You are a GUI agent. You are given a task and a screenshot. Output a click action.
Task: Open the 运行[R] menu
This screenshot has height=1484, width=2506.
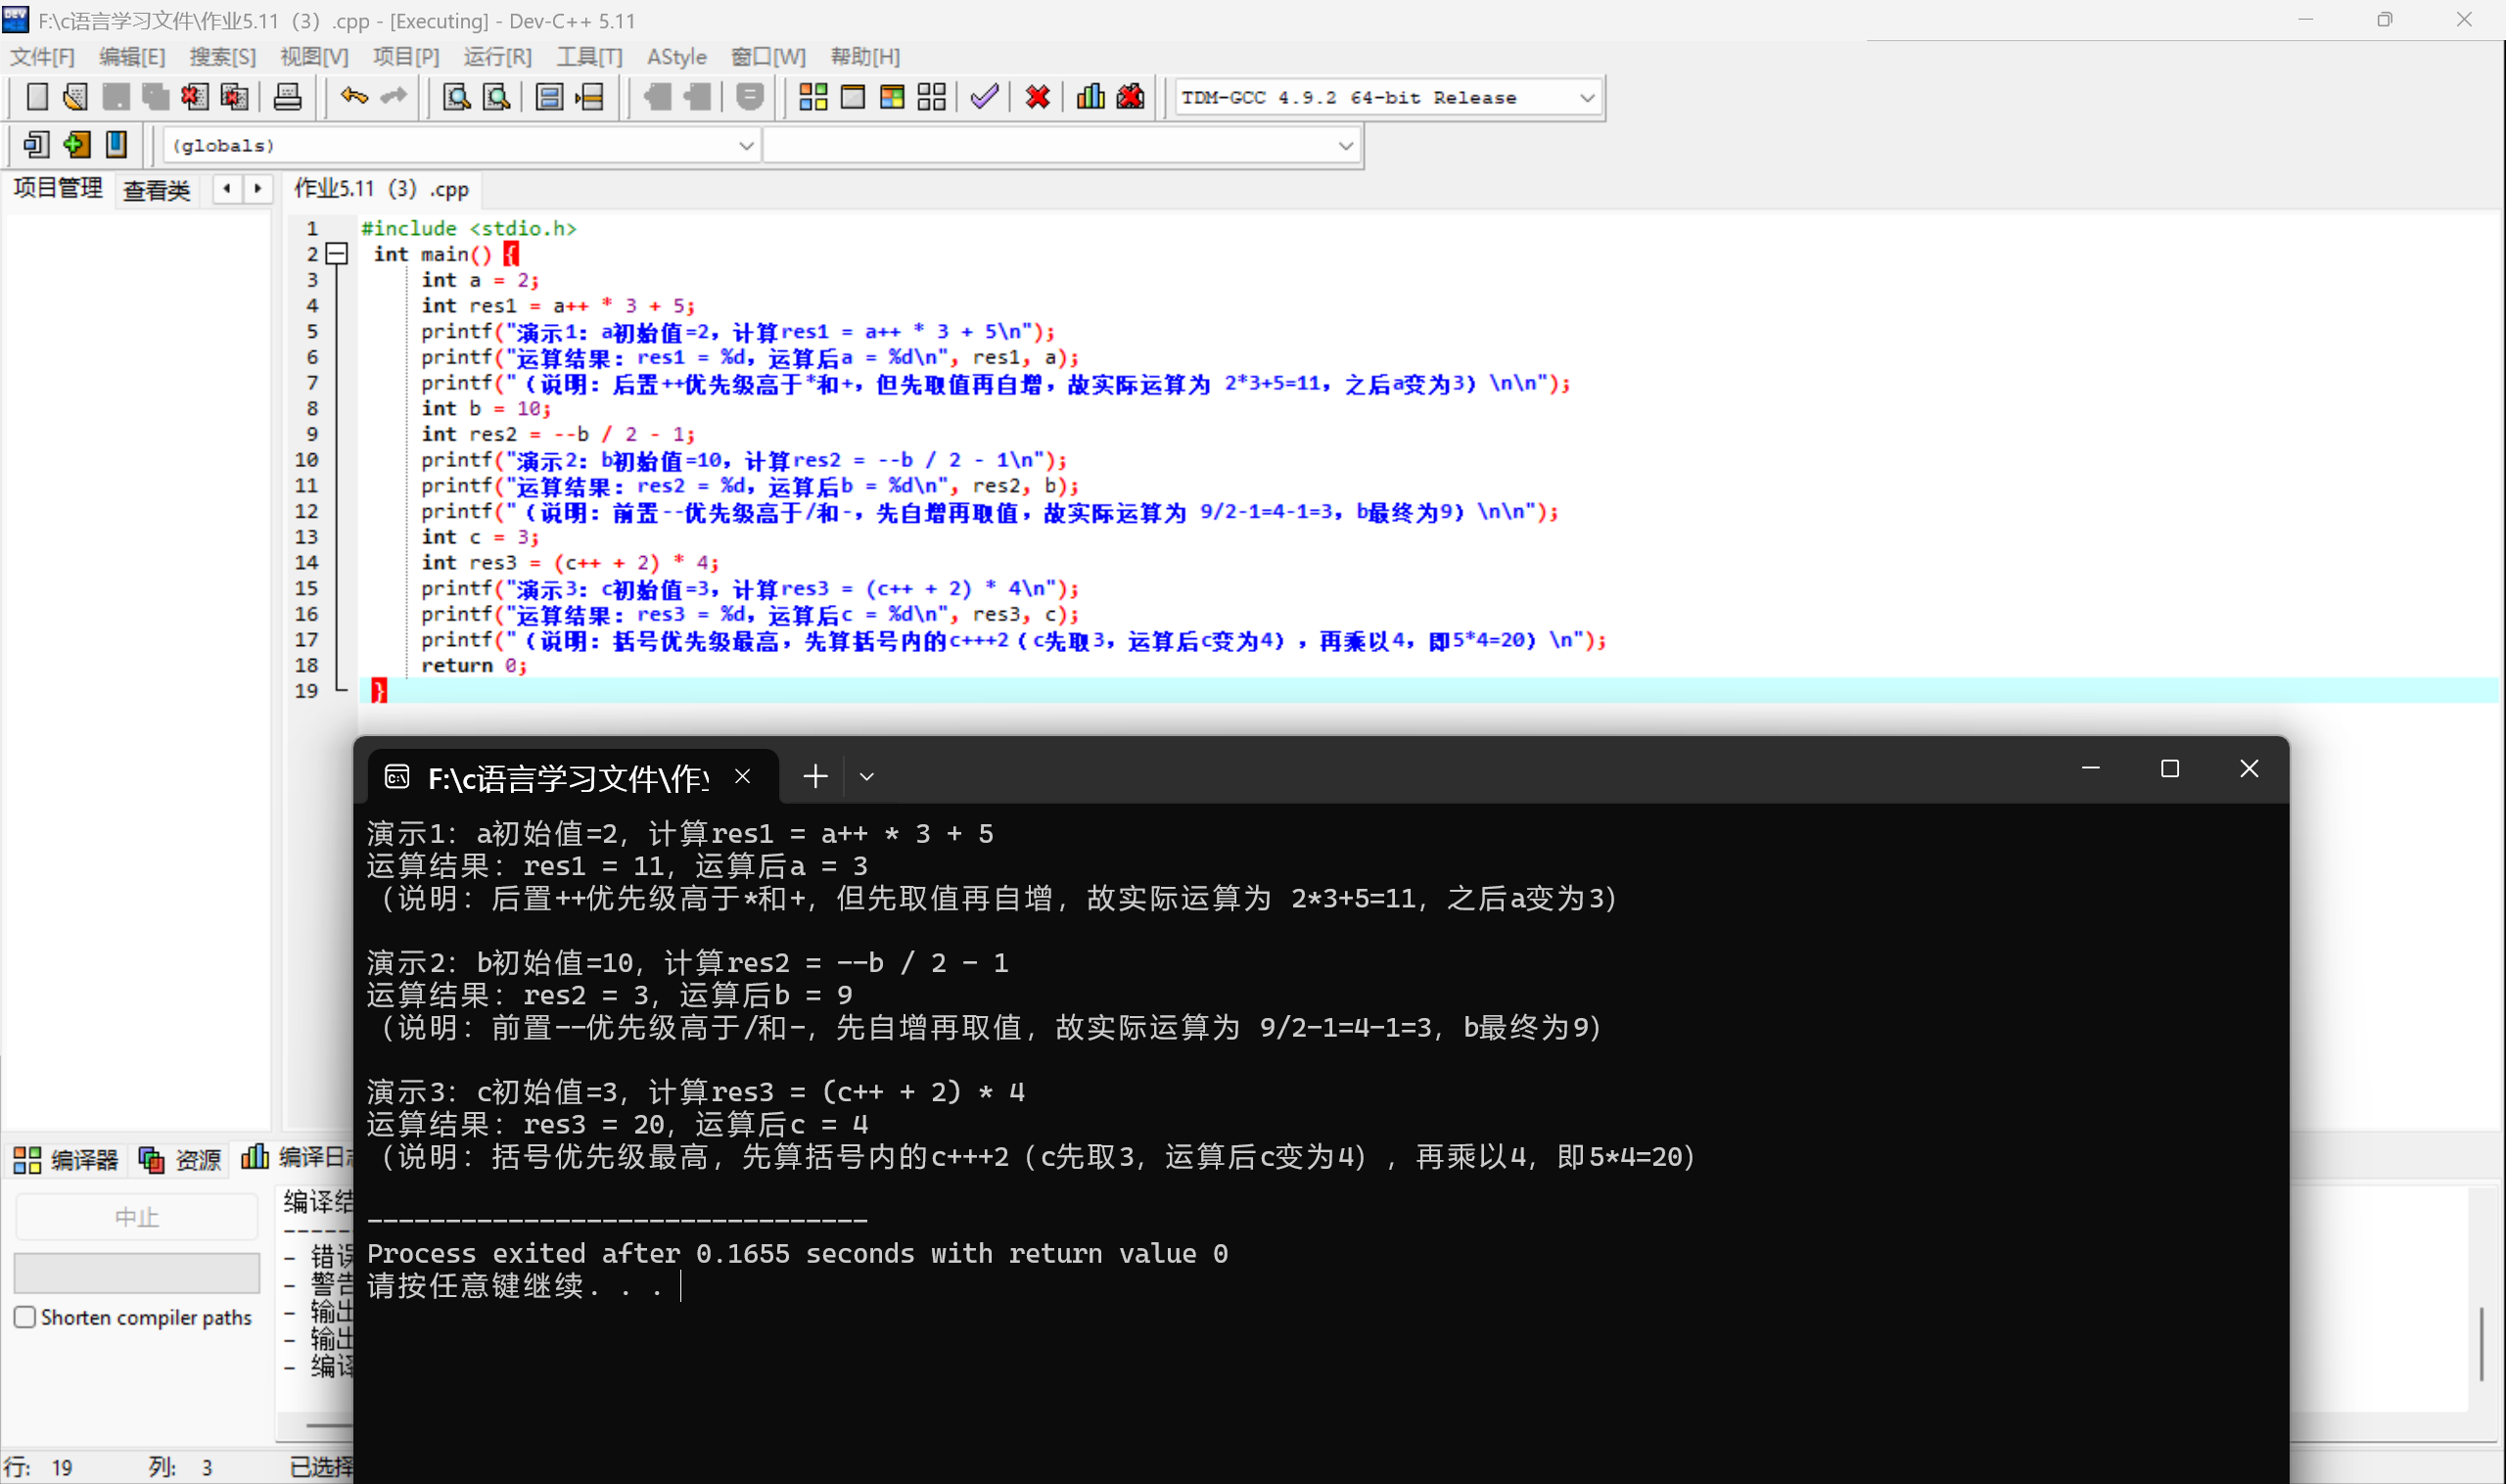(497, 57)
